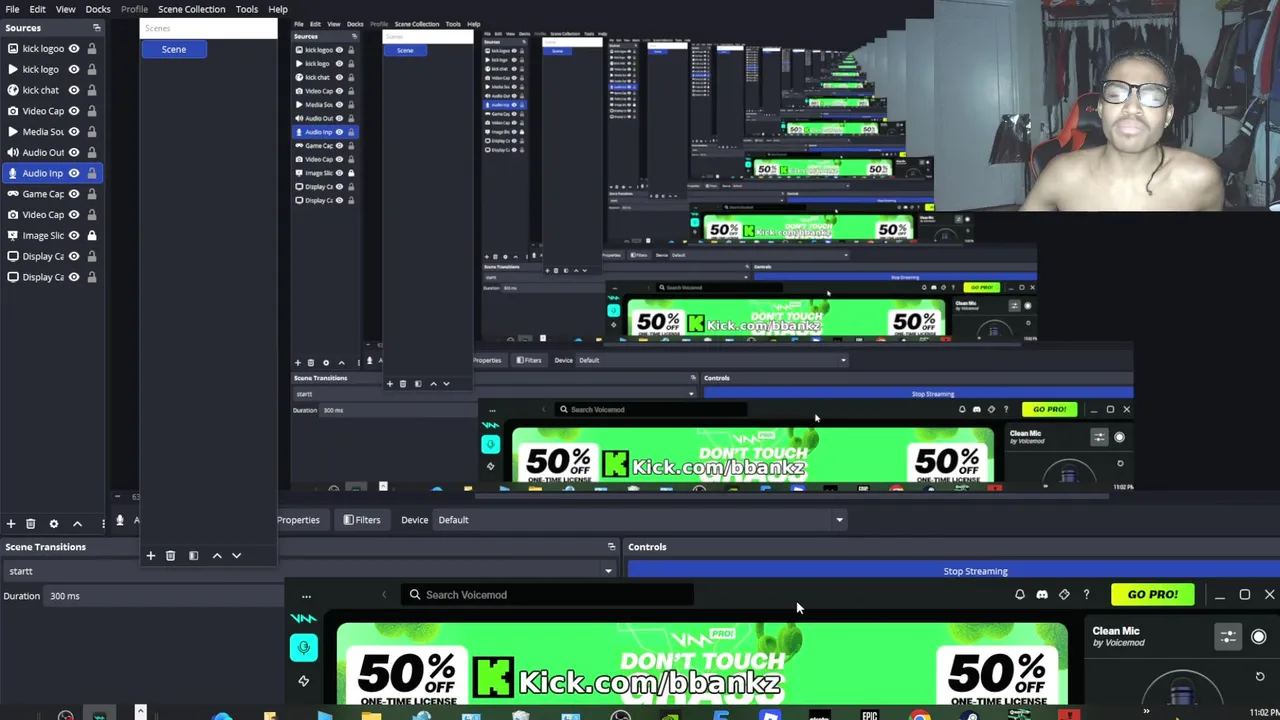Open Chrome from the taskbar

[919, 715]
